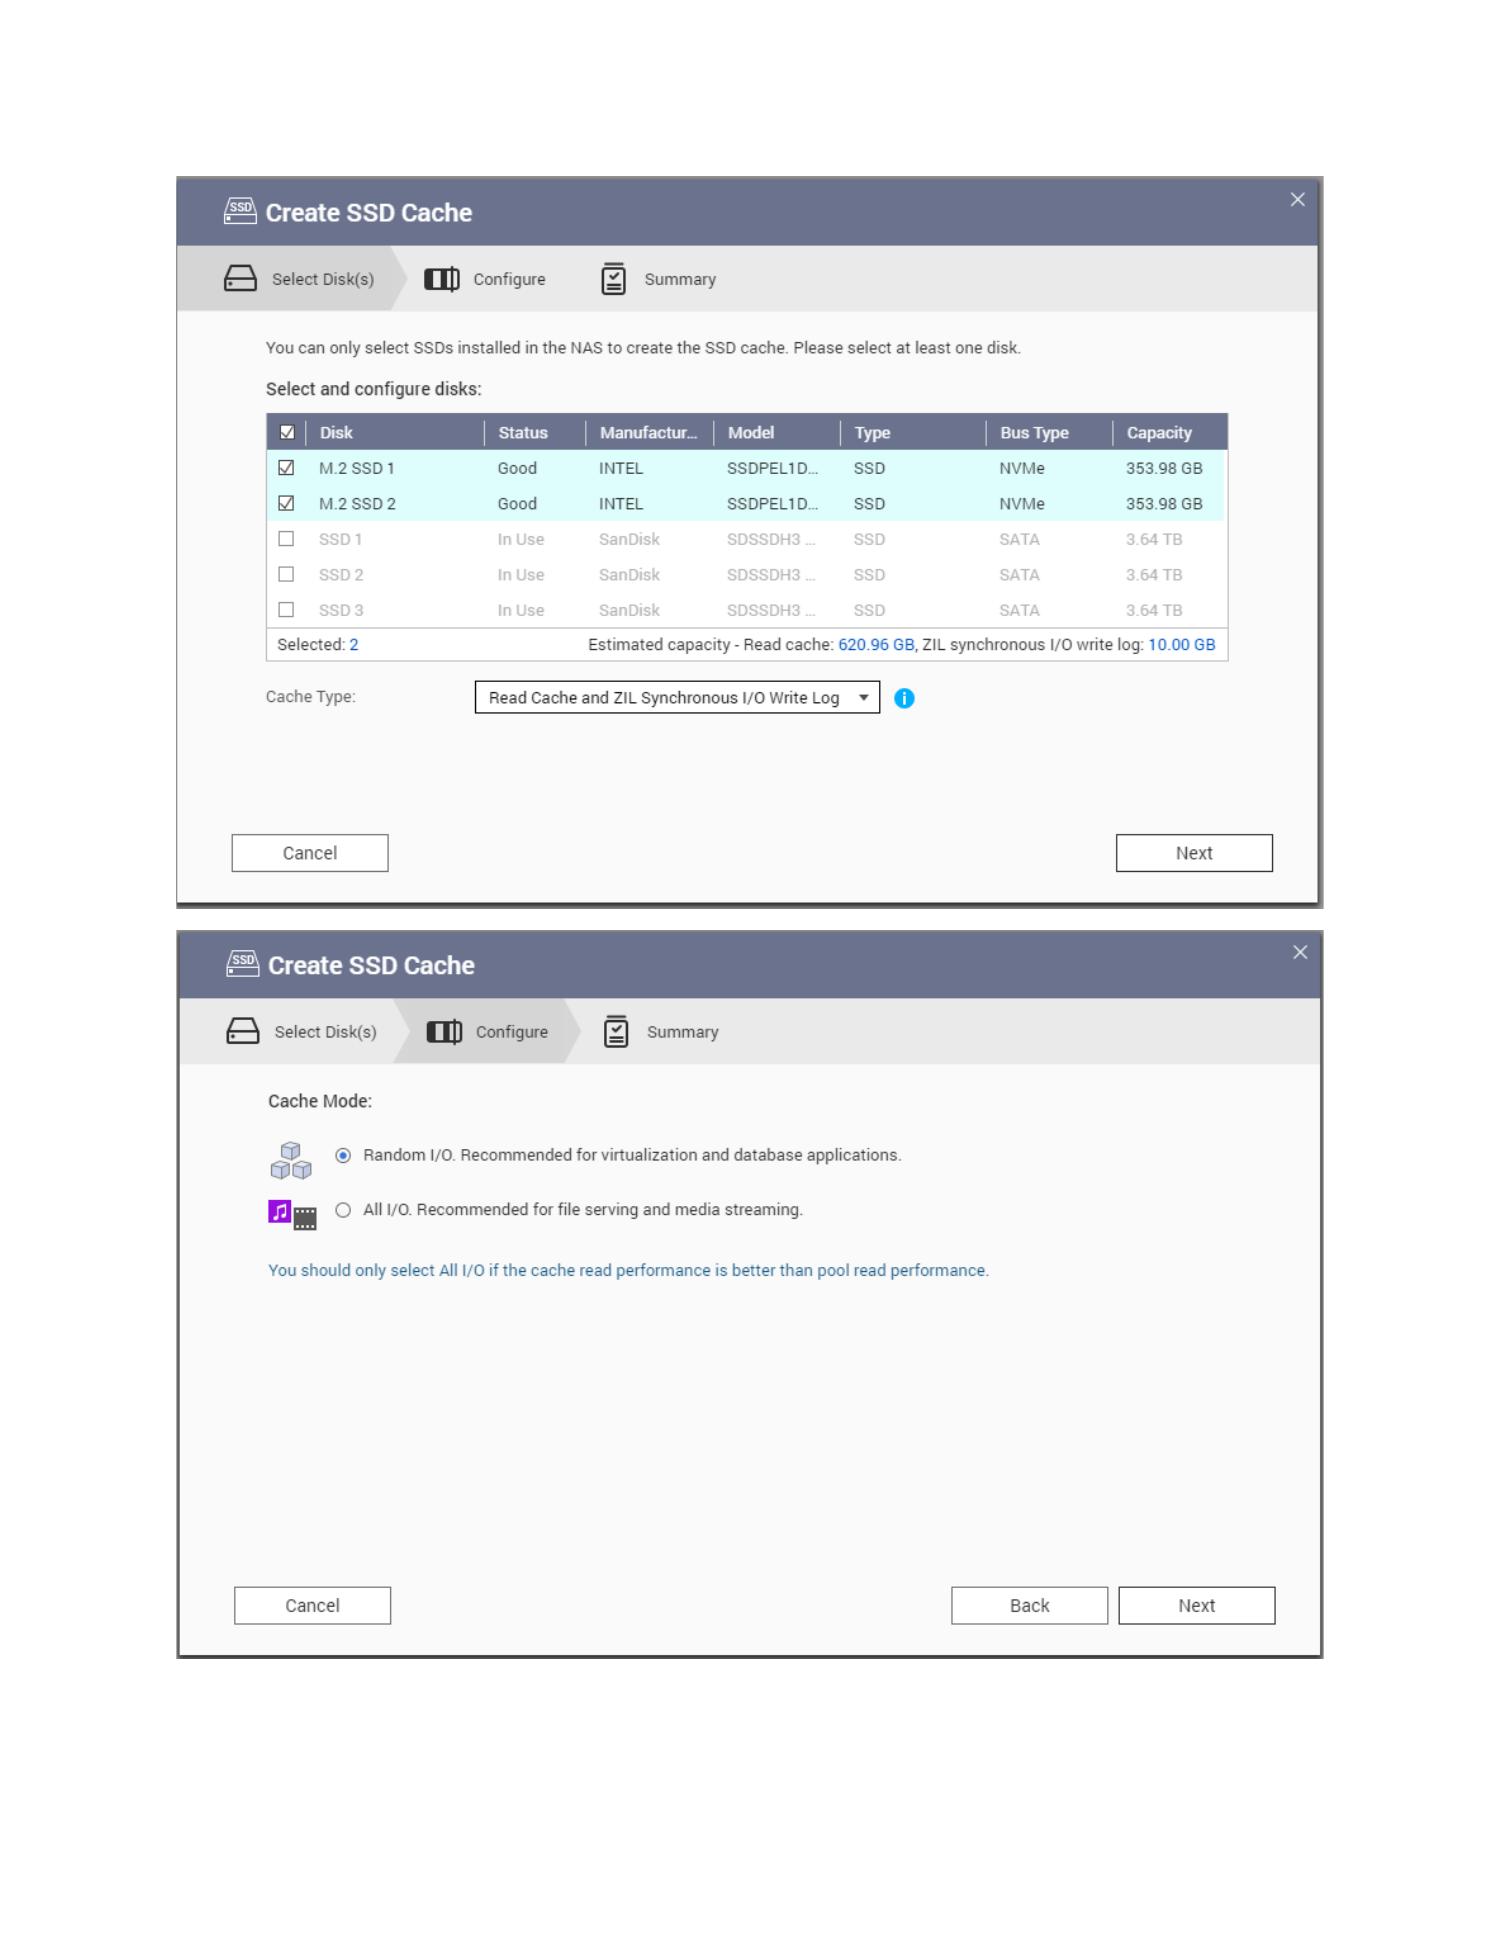This screenshot has height=1942, width=1500.
Task: Click the Random I/O cubes icon
Action: point(291,1160)
